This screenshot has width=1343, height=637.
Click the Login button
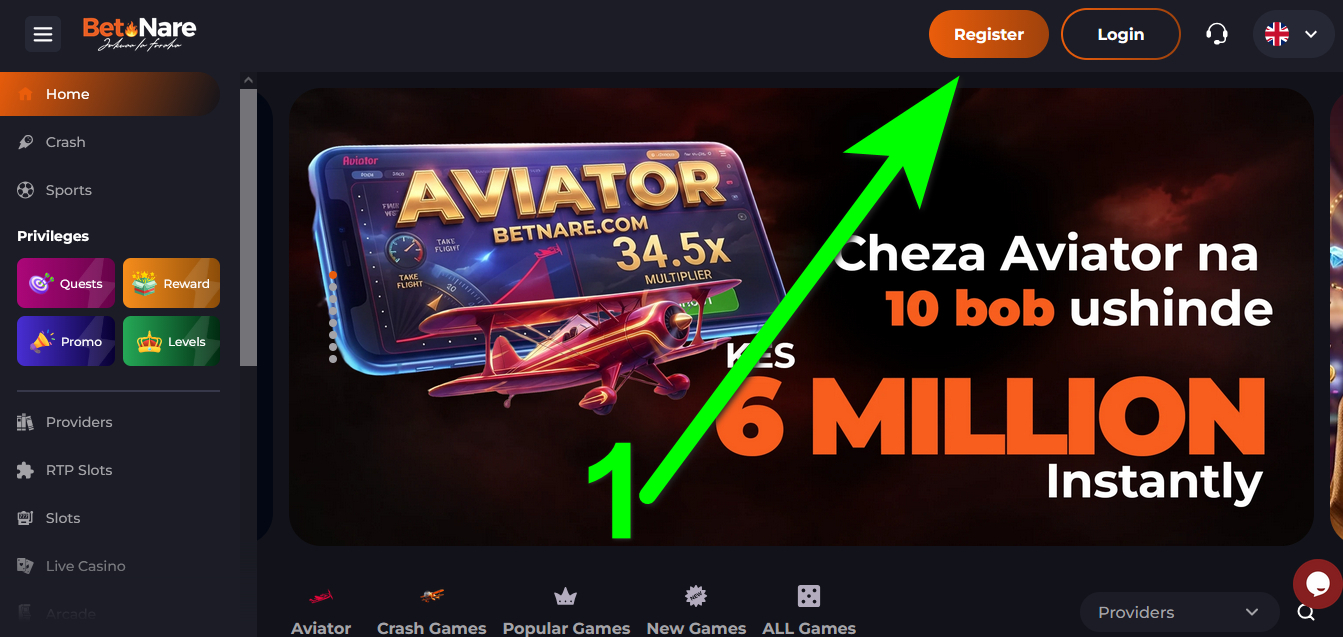[1120, 34]
